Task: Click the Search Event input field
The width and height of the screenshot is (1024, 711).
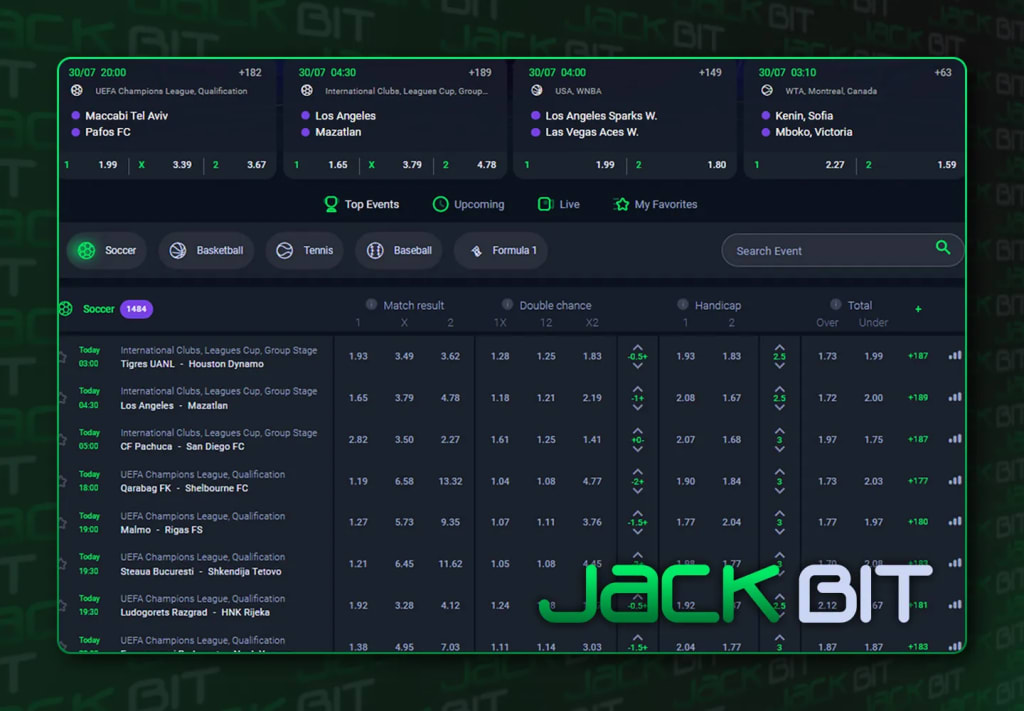Action: tap(842, 251)
